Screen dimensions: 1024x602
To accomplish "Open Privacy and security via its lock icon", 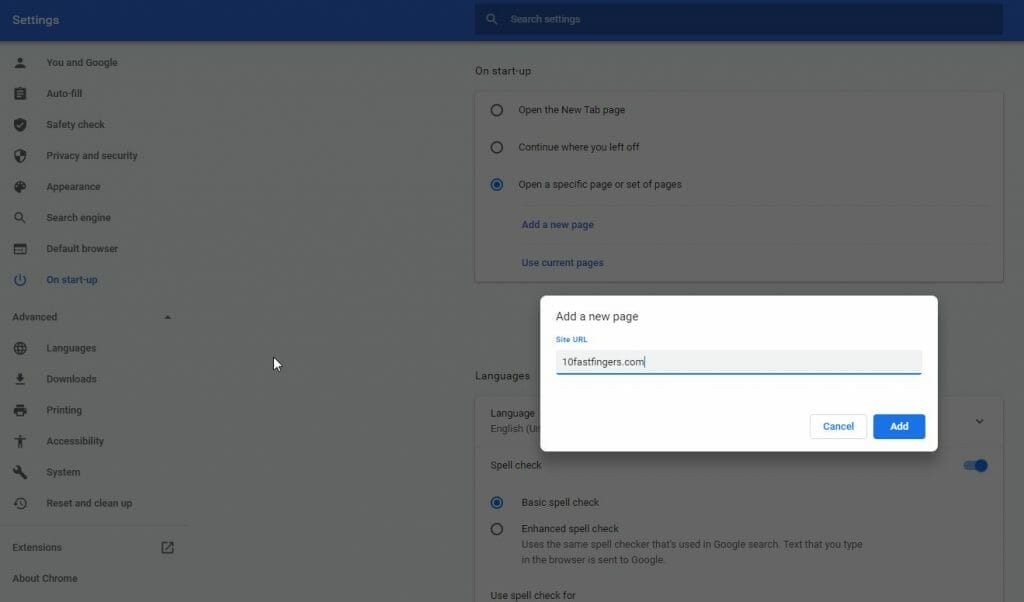I will [x=20, y=155].
